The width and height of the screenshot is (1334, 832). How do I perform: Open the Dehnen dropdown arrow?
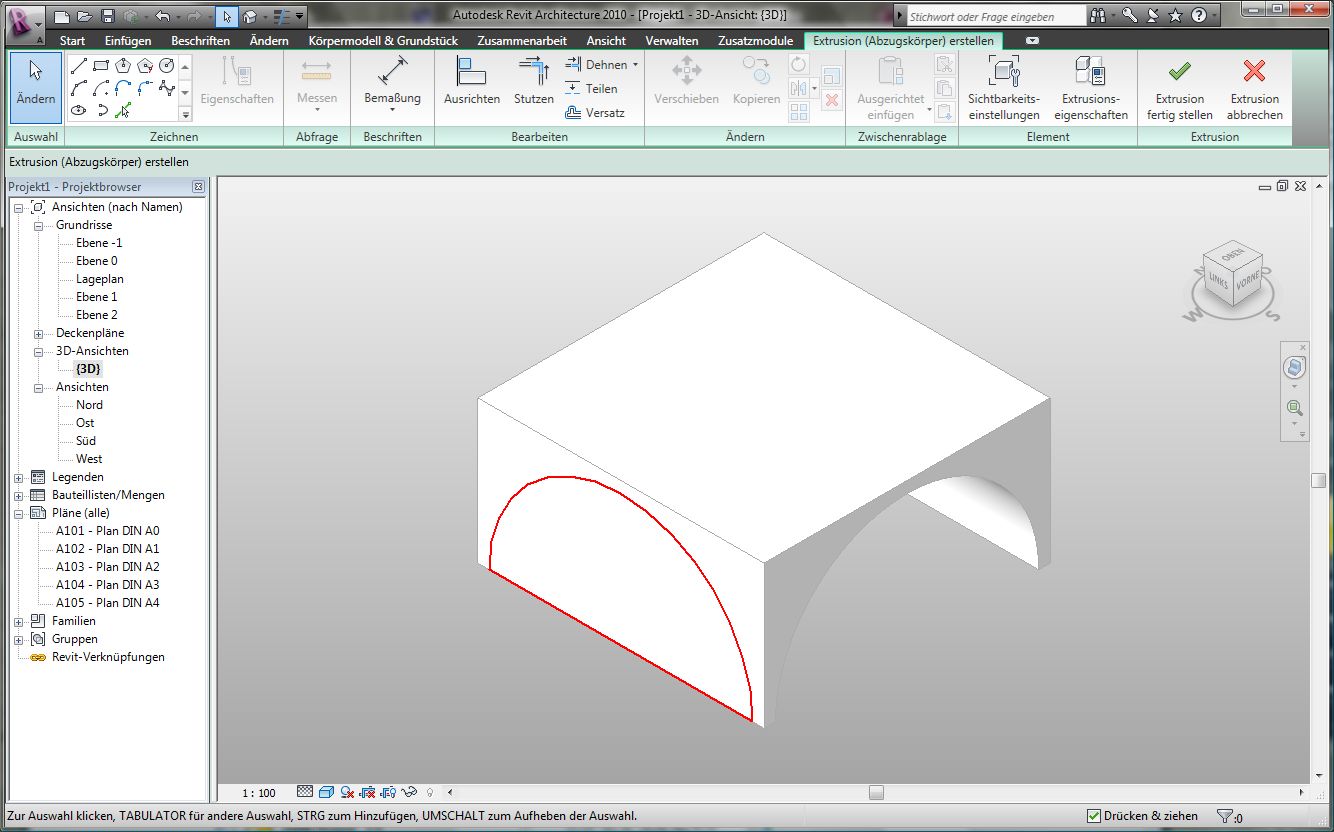coord(635,65)
